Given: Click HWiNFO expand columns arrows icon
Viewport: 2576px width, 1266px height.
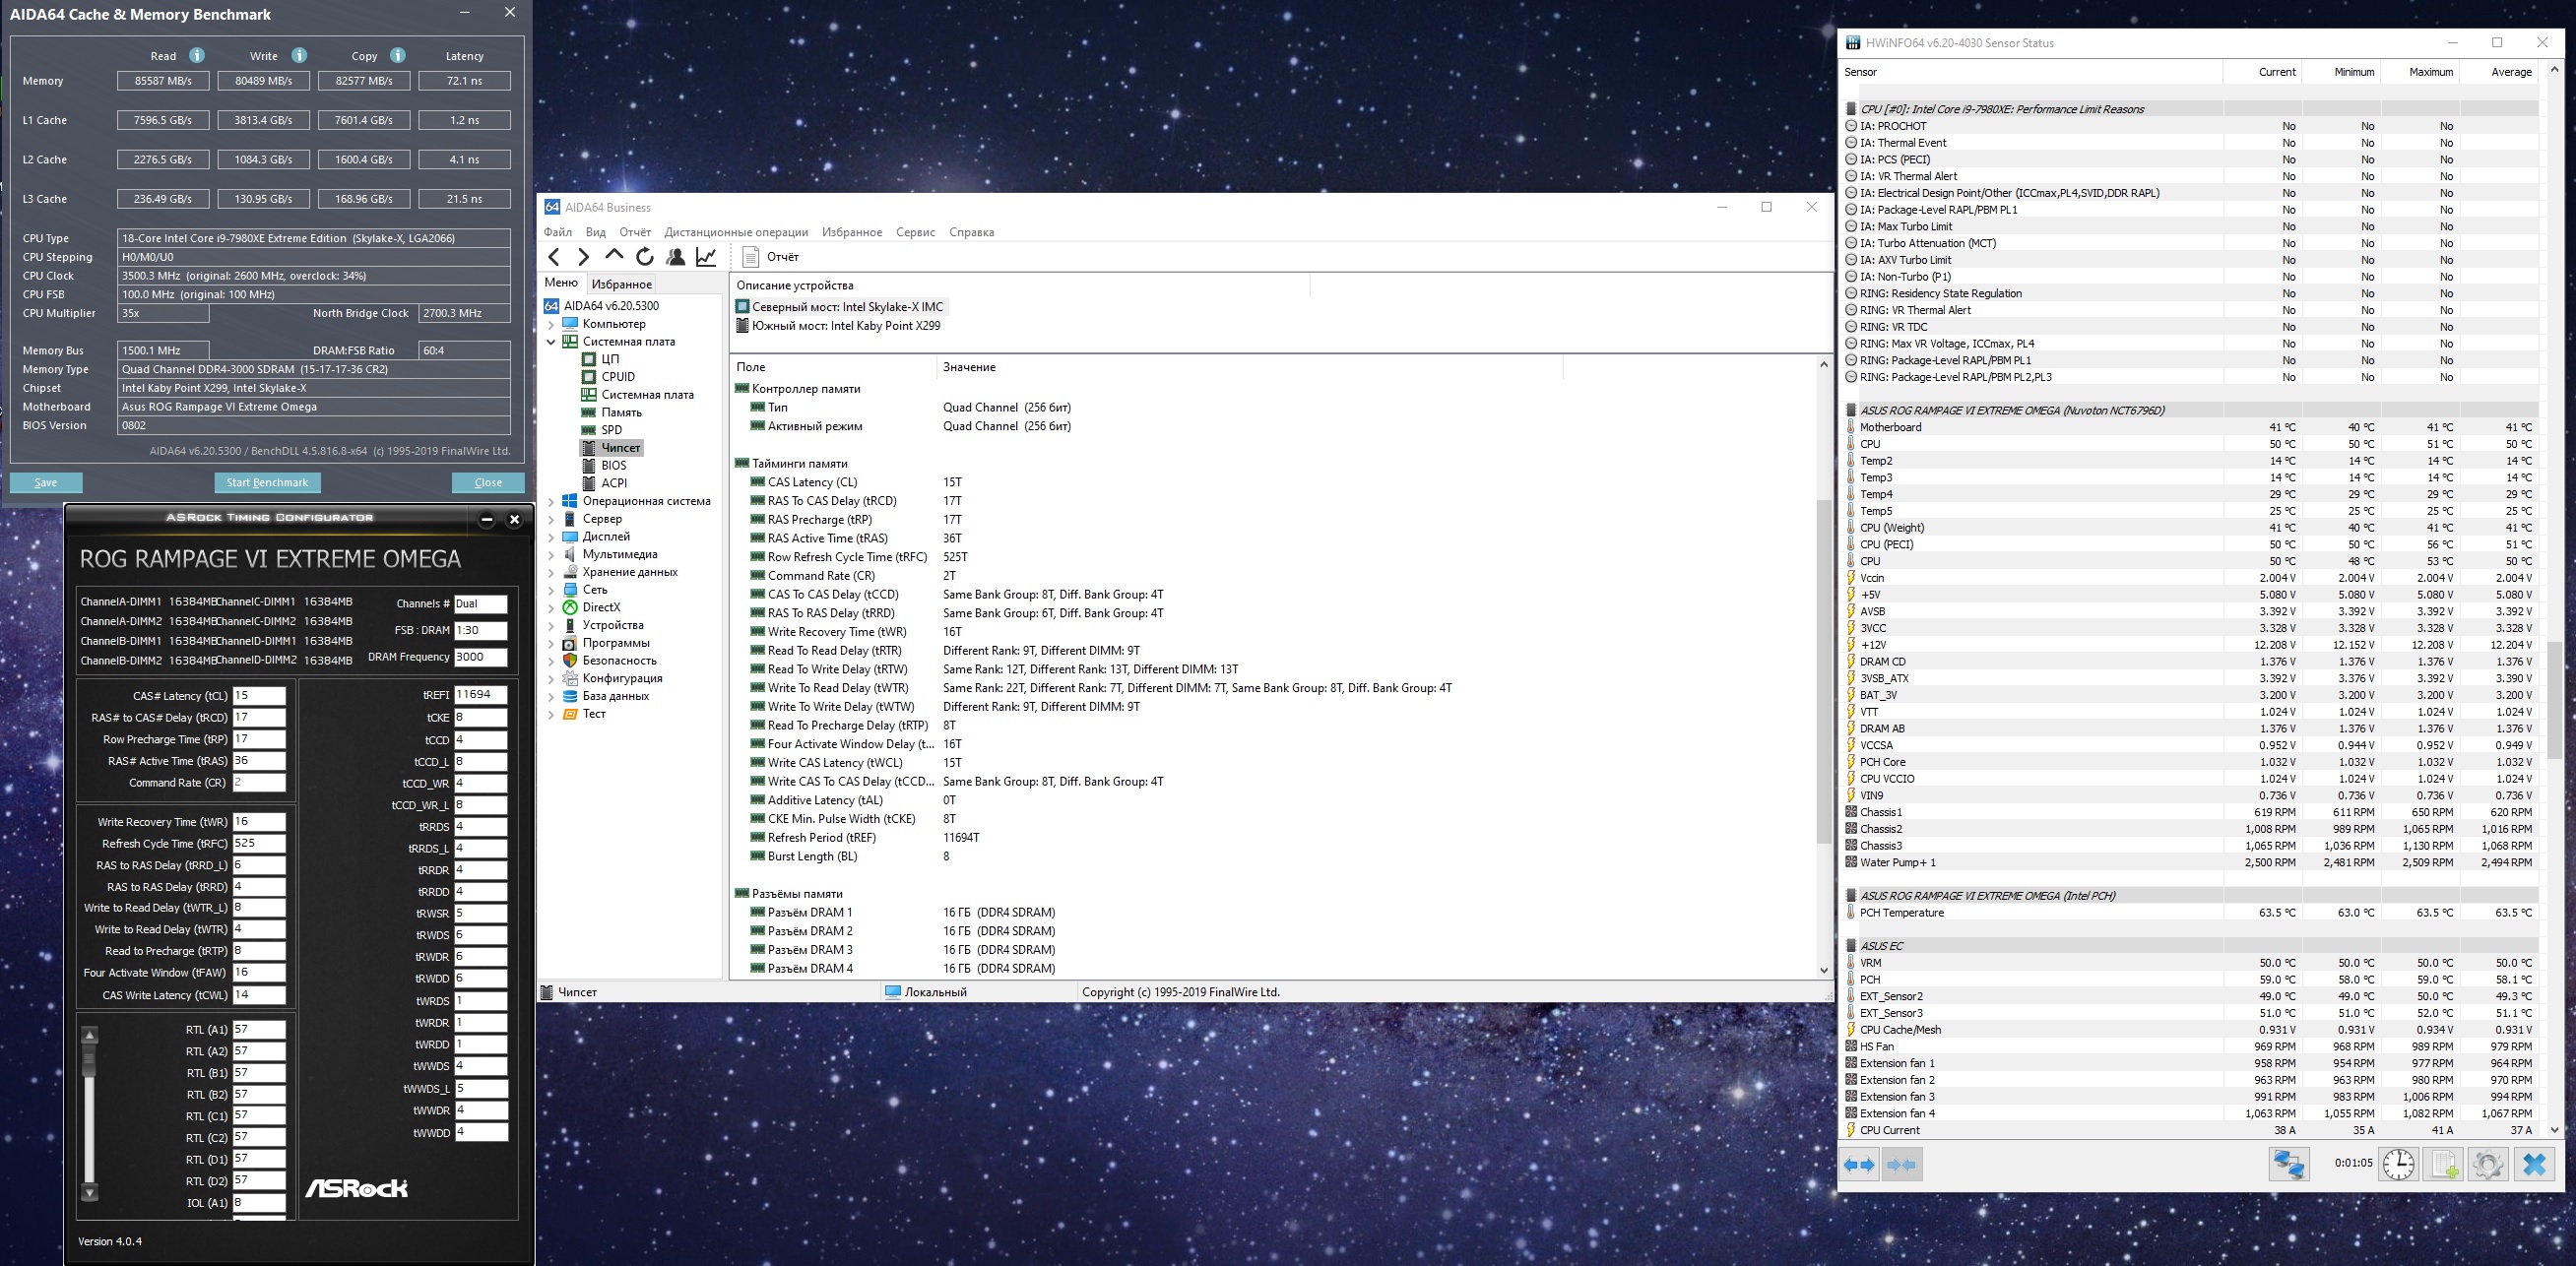Looking at the screenshot, I should pyautogui.click(x=1859, y=1164).
